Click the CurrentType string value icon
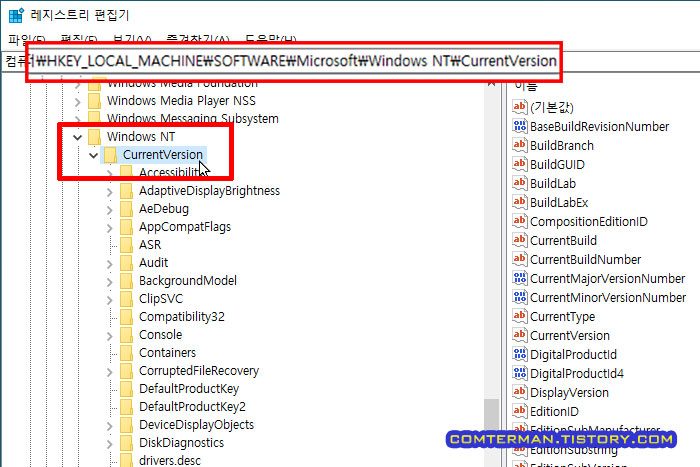 click(520, 316)
